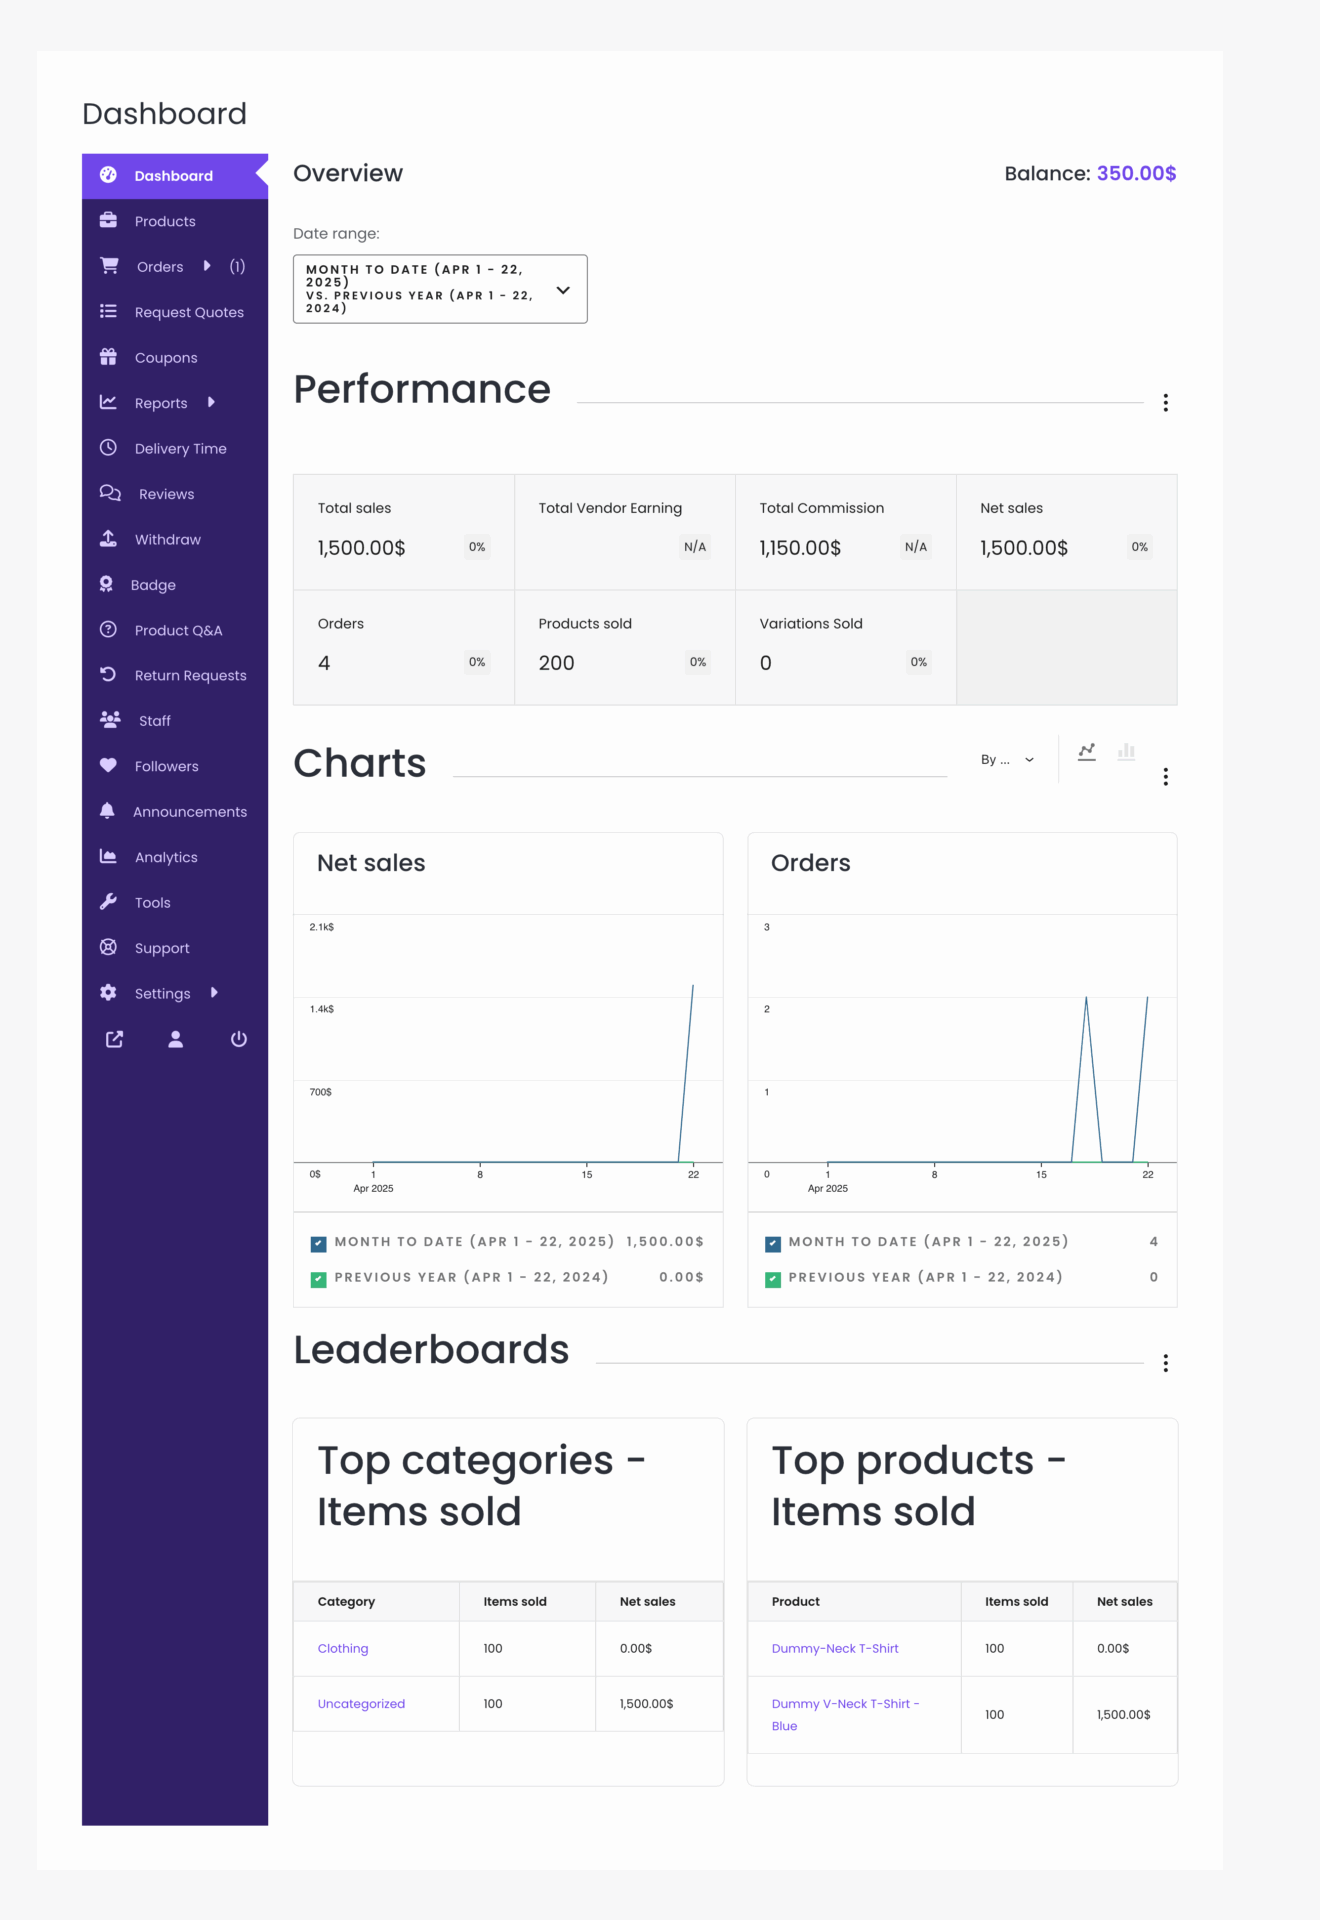Open Dummy V-Neck T-Shirt - Blue link
This screenshot has height=1920, width=1320.
(x=845, y=1714)
